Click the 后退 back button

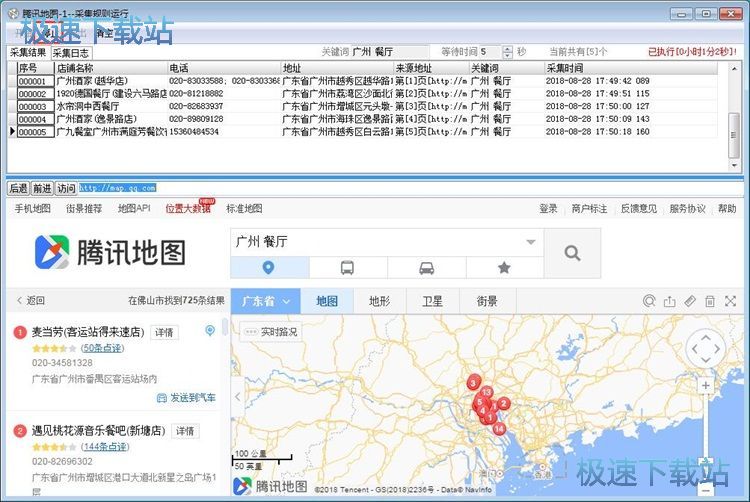[19, 188]
